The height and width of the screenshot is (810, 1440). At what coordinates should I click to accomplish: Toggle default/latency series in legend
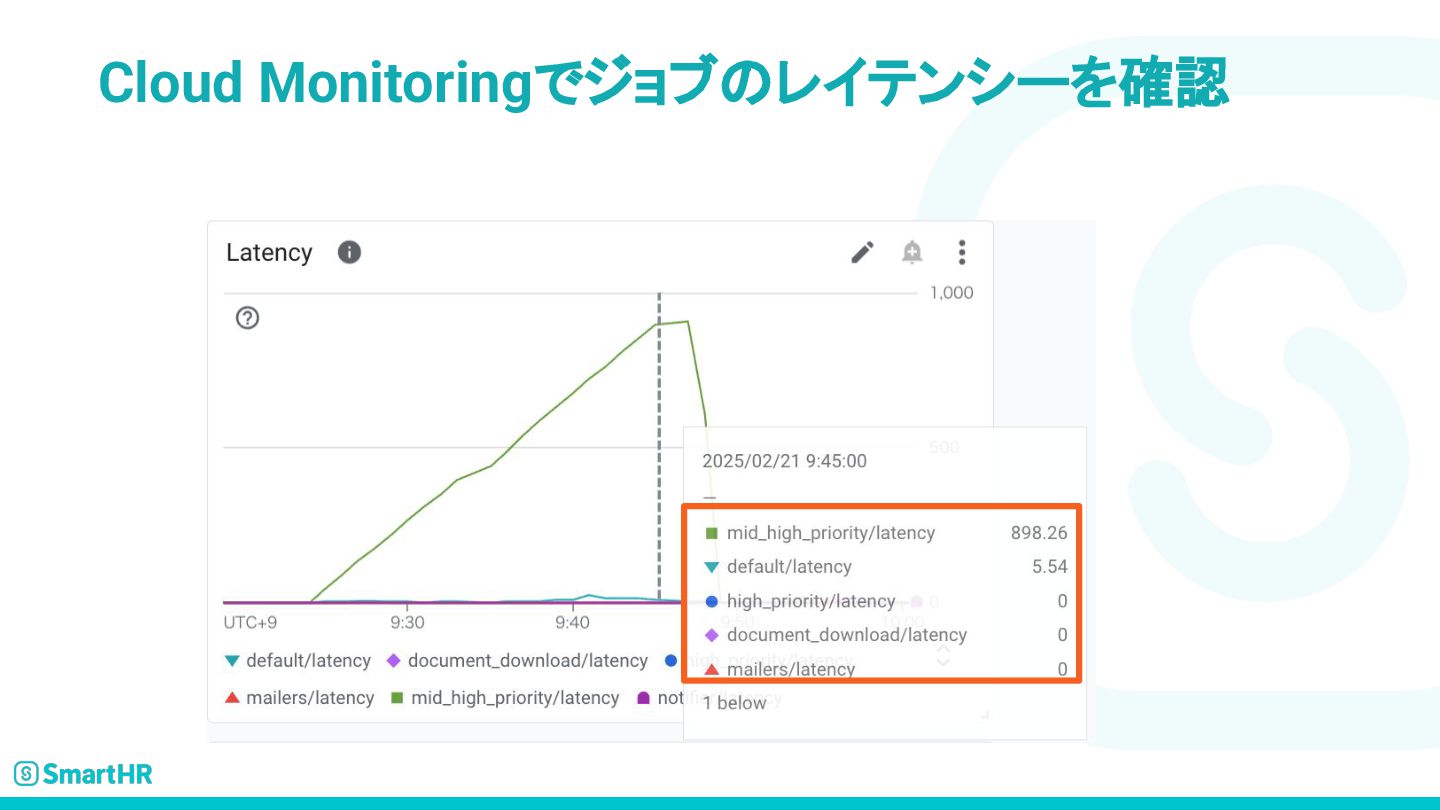click(x=298, y=661)
